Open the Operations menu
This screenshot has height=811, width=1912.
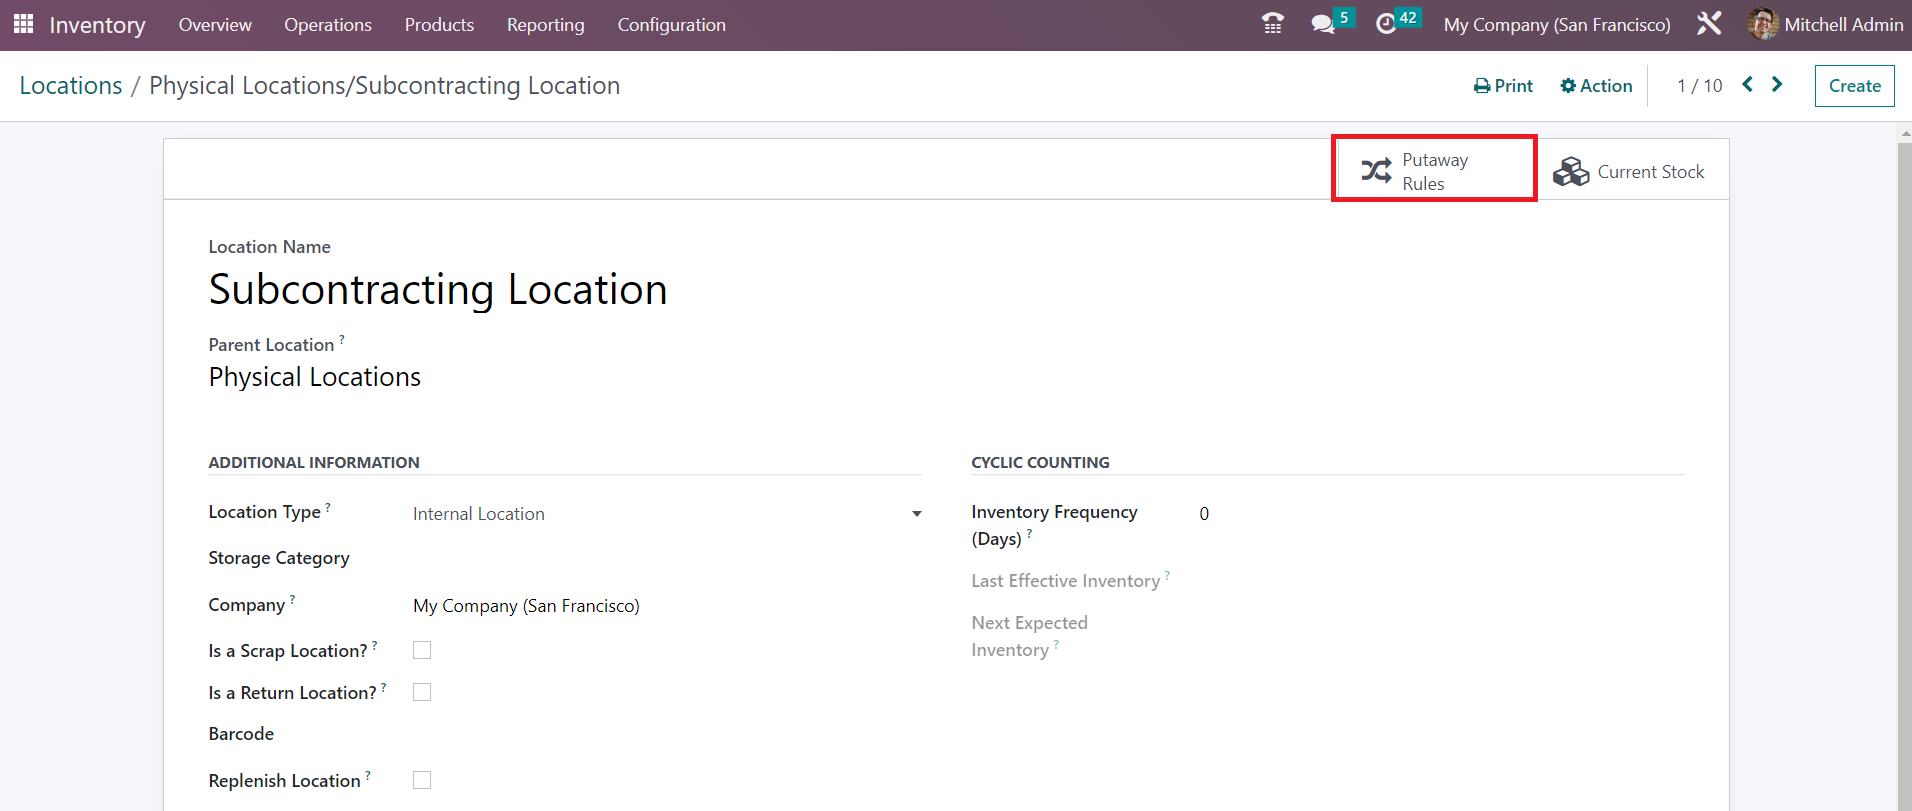327,25
